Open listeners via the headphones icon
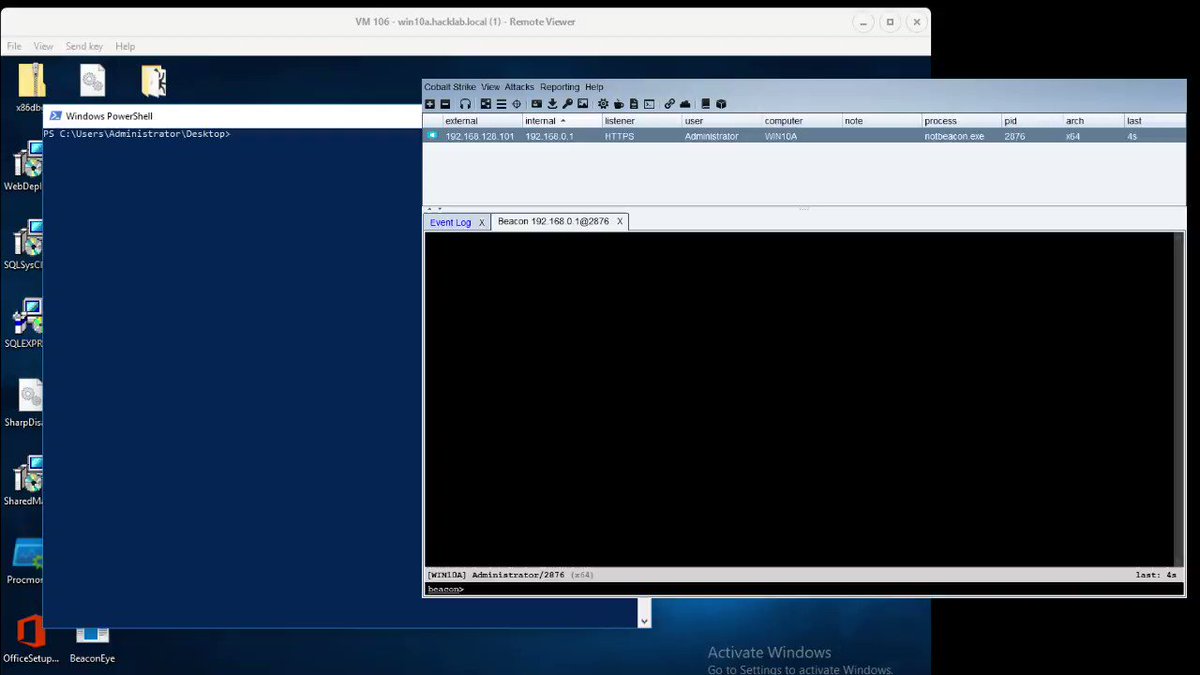 (x=465, y=104)
